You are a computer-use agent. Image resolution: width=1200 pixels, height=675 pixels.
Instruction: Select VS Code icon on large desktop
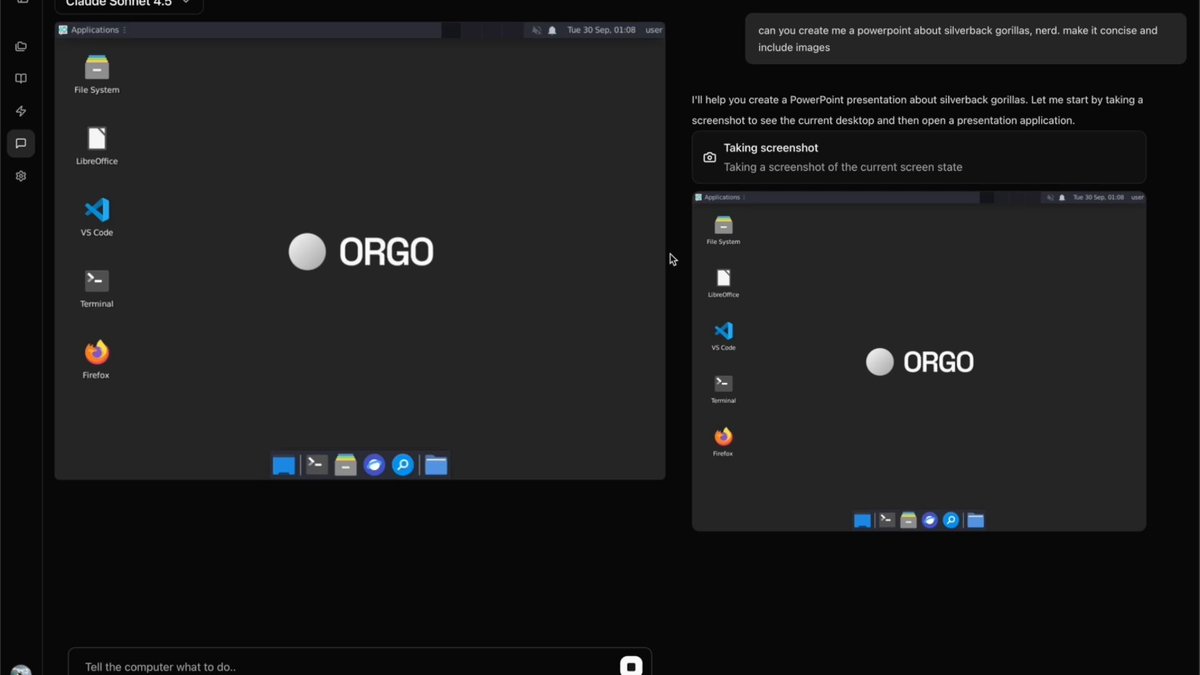(97, 217)
